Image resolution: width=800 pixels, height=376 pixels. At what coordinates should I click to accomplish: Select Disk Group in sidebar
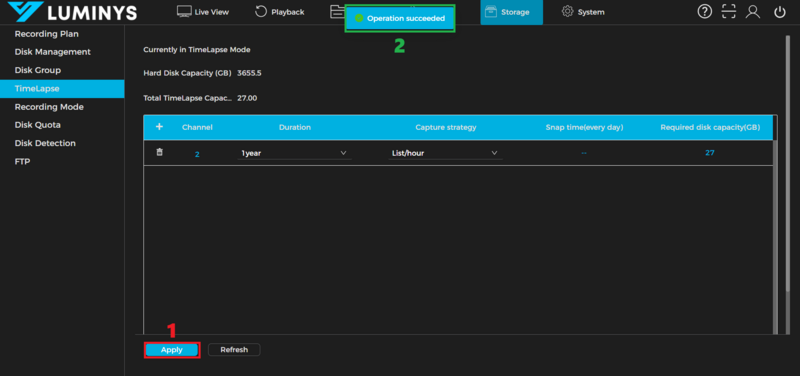coord(38,70)
